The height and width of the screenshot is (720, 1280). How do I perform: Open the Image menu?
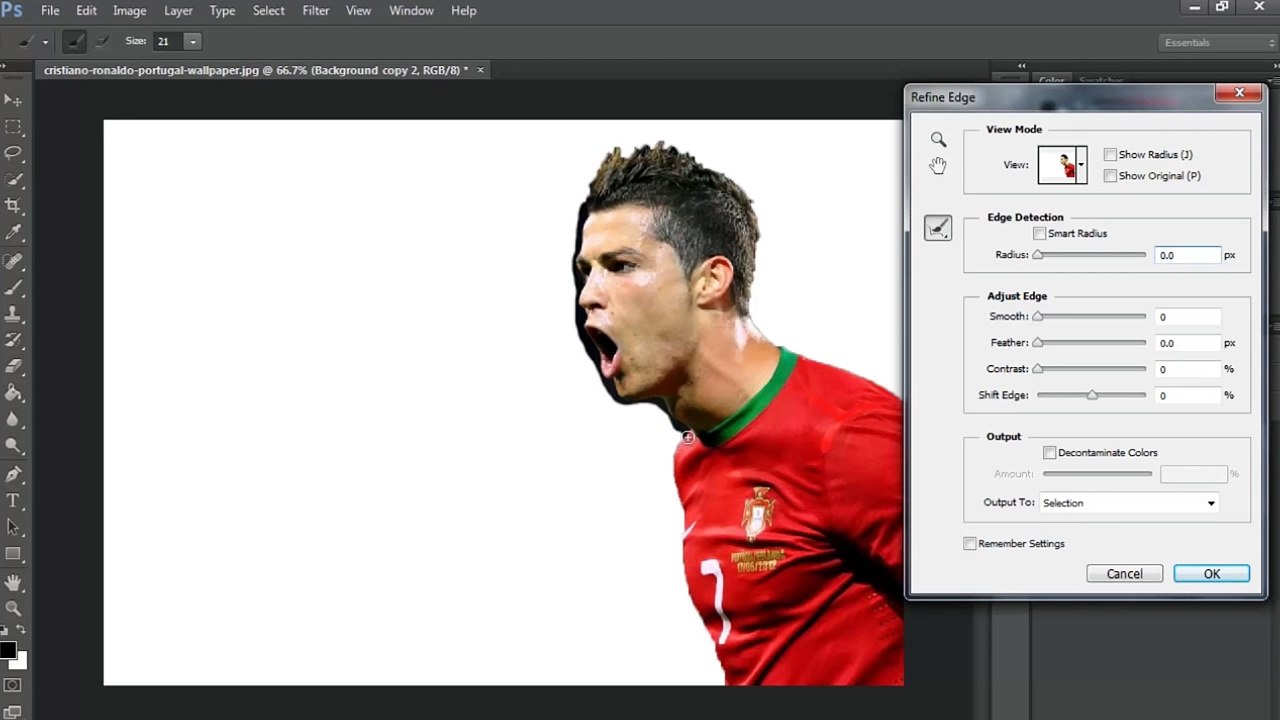tap(130, 11)
